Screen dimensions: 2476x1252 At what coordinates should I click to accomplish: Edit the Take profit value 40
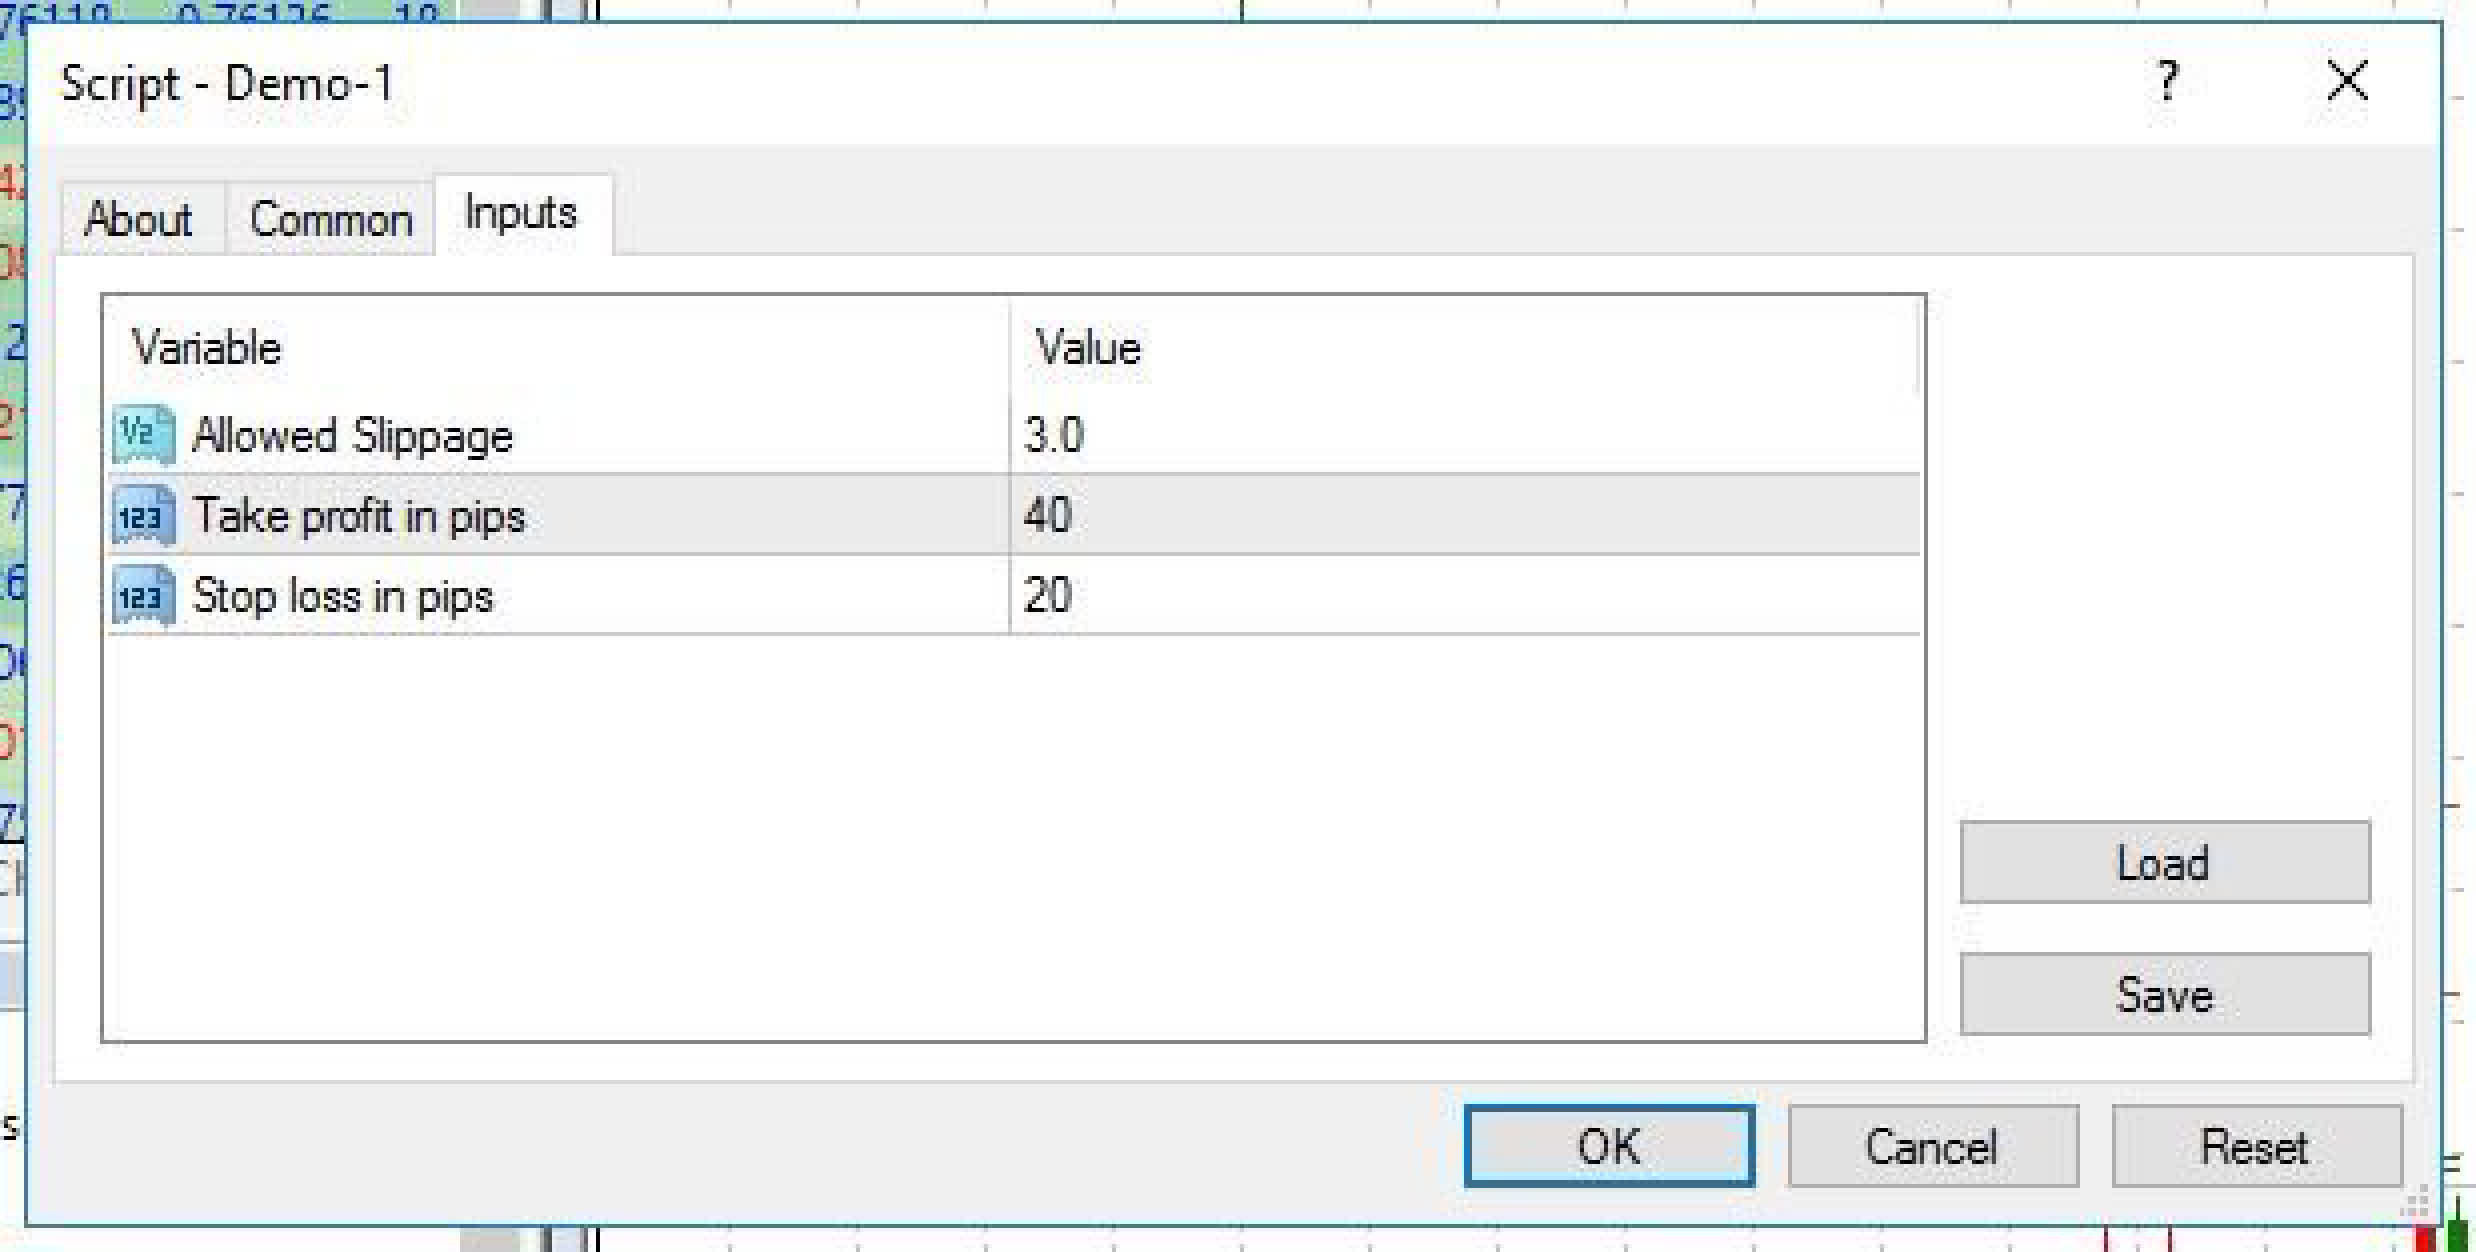pyautogui.click(x=1464, y=515)
